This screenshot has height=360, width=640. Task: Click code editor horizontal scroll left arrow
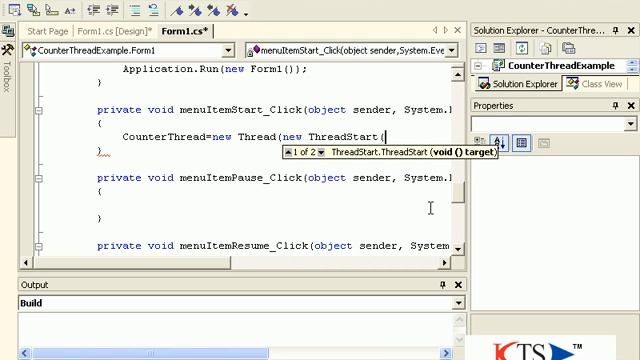[x=26, y=263]
